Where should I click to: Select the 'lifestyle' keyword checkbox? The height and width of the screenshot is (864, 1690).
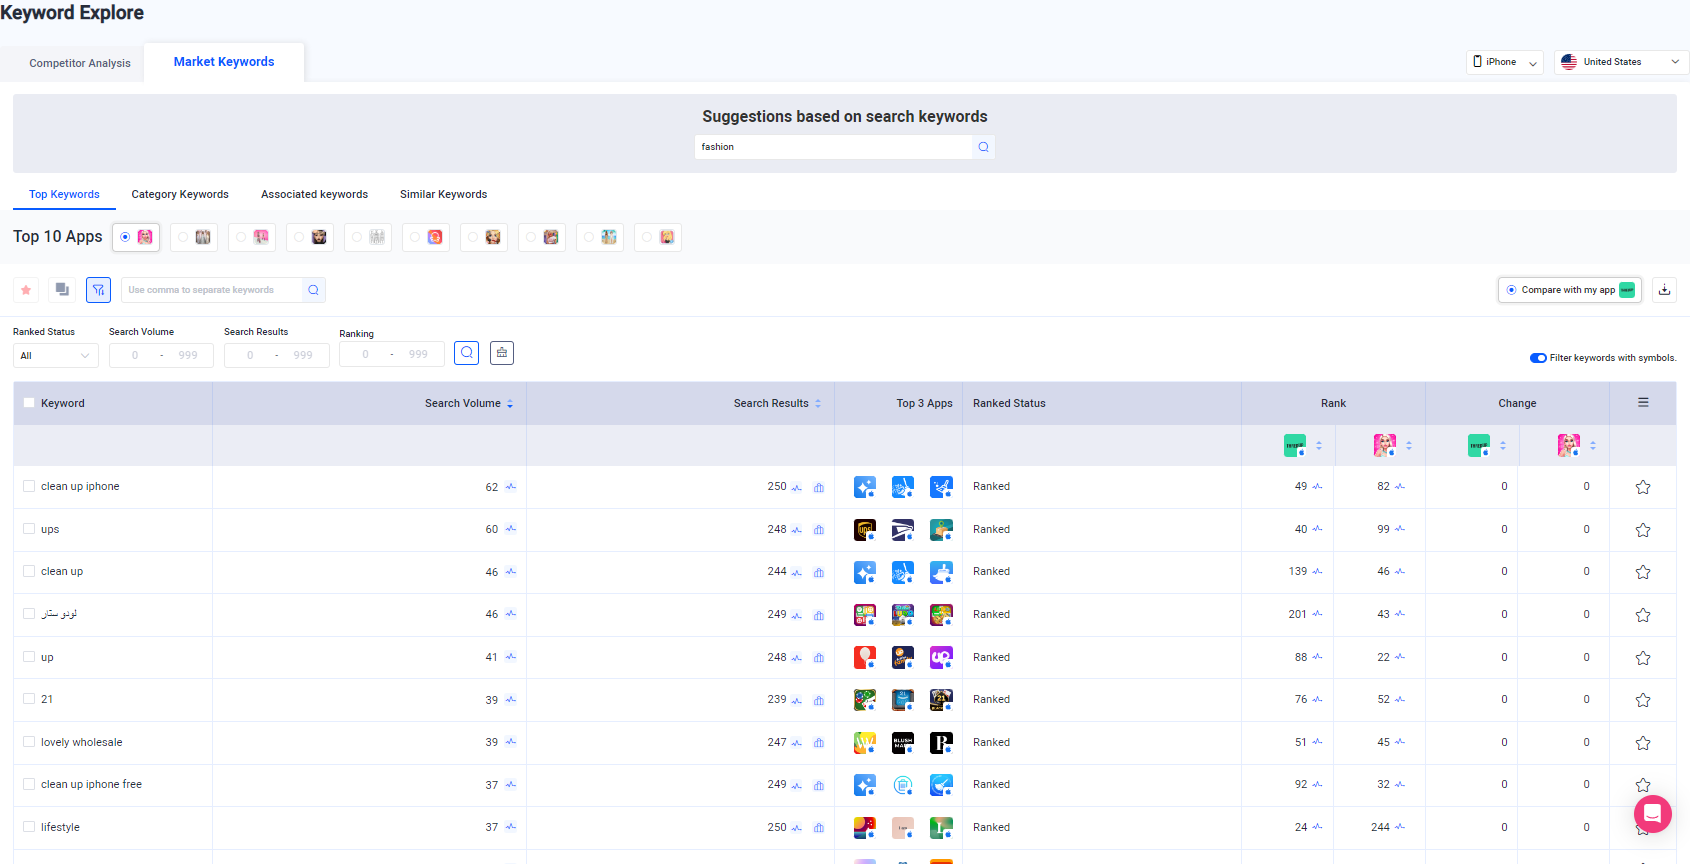coord(29,827)
